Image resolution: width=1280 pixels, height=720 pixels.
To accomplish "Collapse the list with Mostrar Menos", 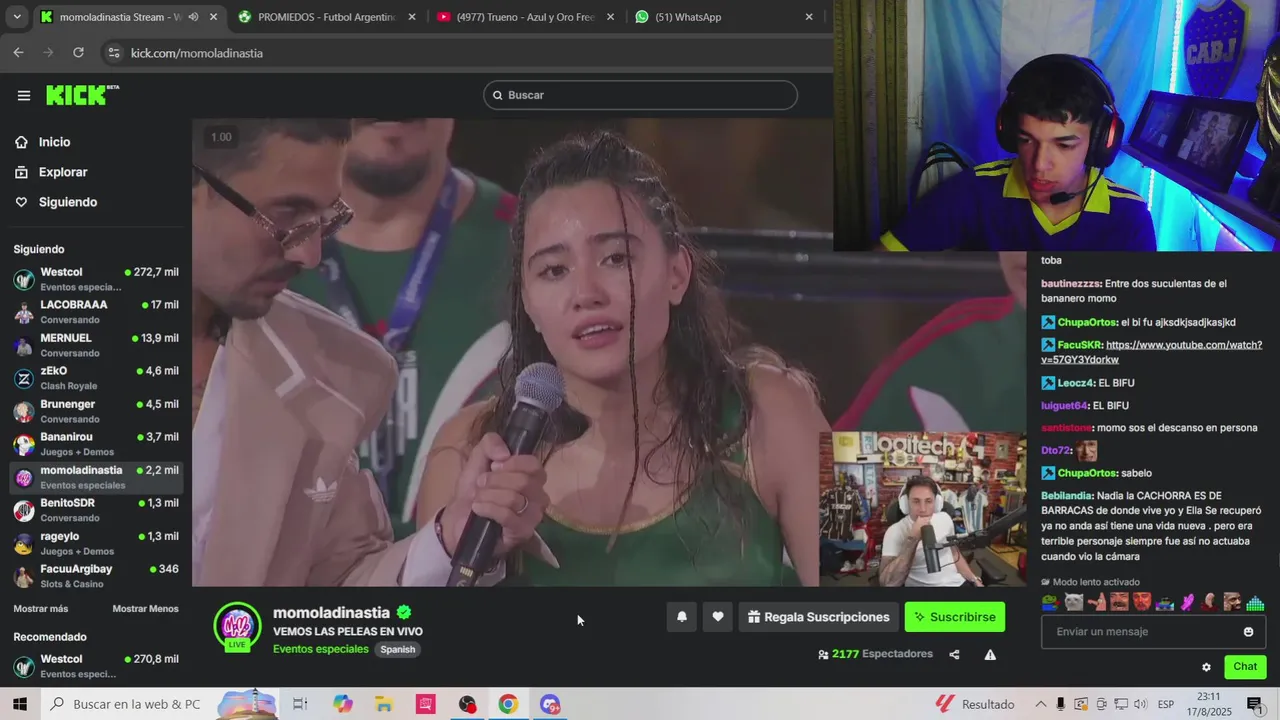I will [x=145, y=609].
